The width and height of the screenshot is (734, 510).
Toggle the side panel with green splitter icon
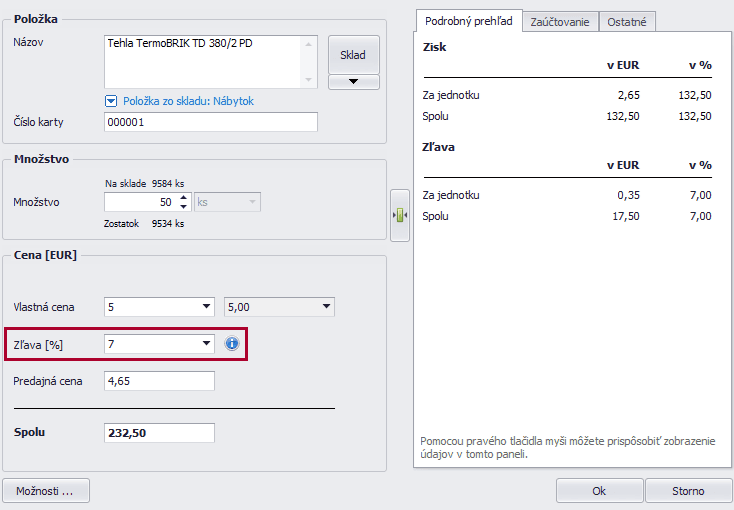400,215
